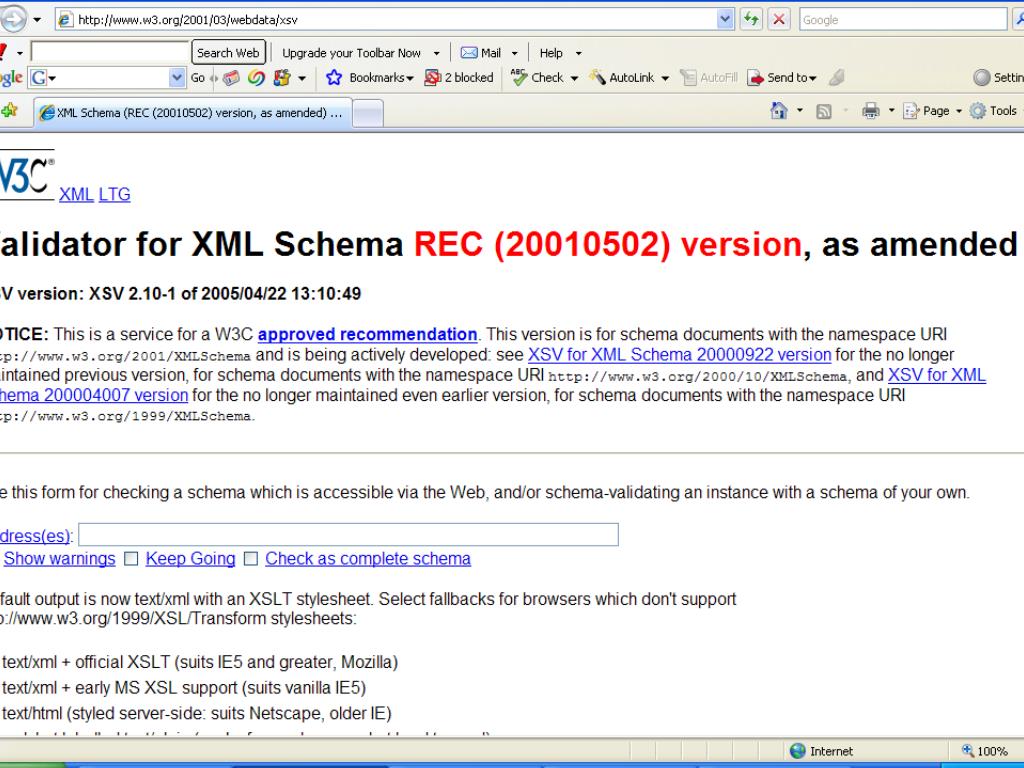Click the Go button on Google toolbar

click(198, 78)
